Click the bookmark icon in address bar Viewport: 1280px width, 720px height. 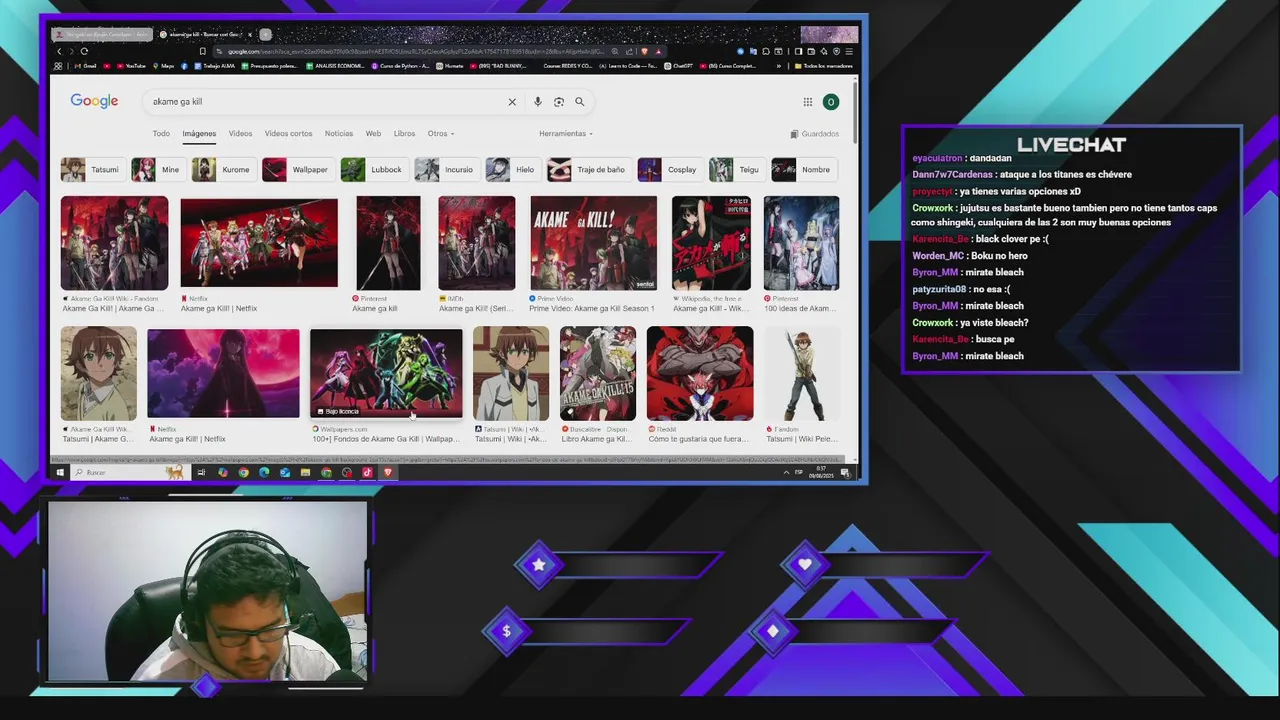point(203,51)
